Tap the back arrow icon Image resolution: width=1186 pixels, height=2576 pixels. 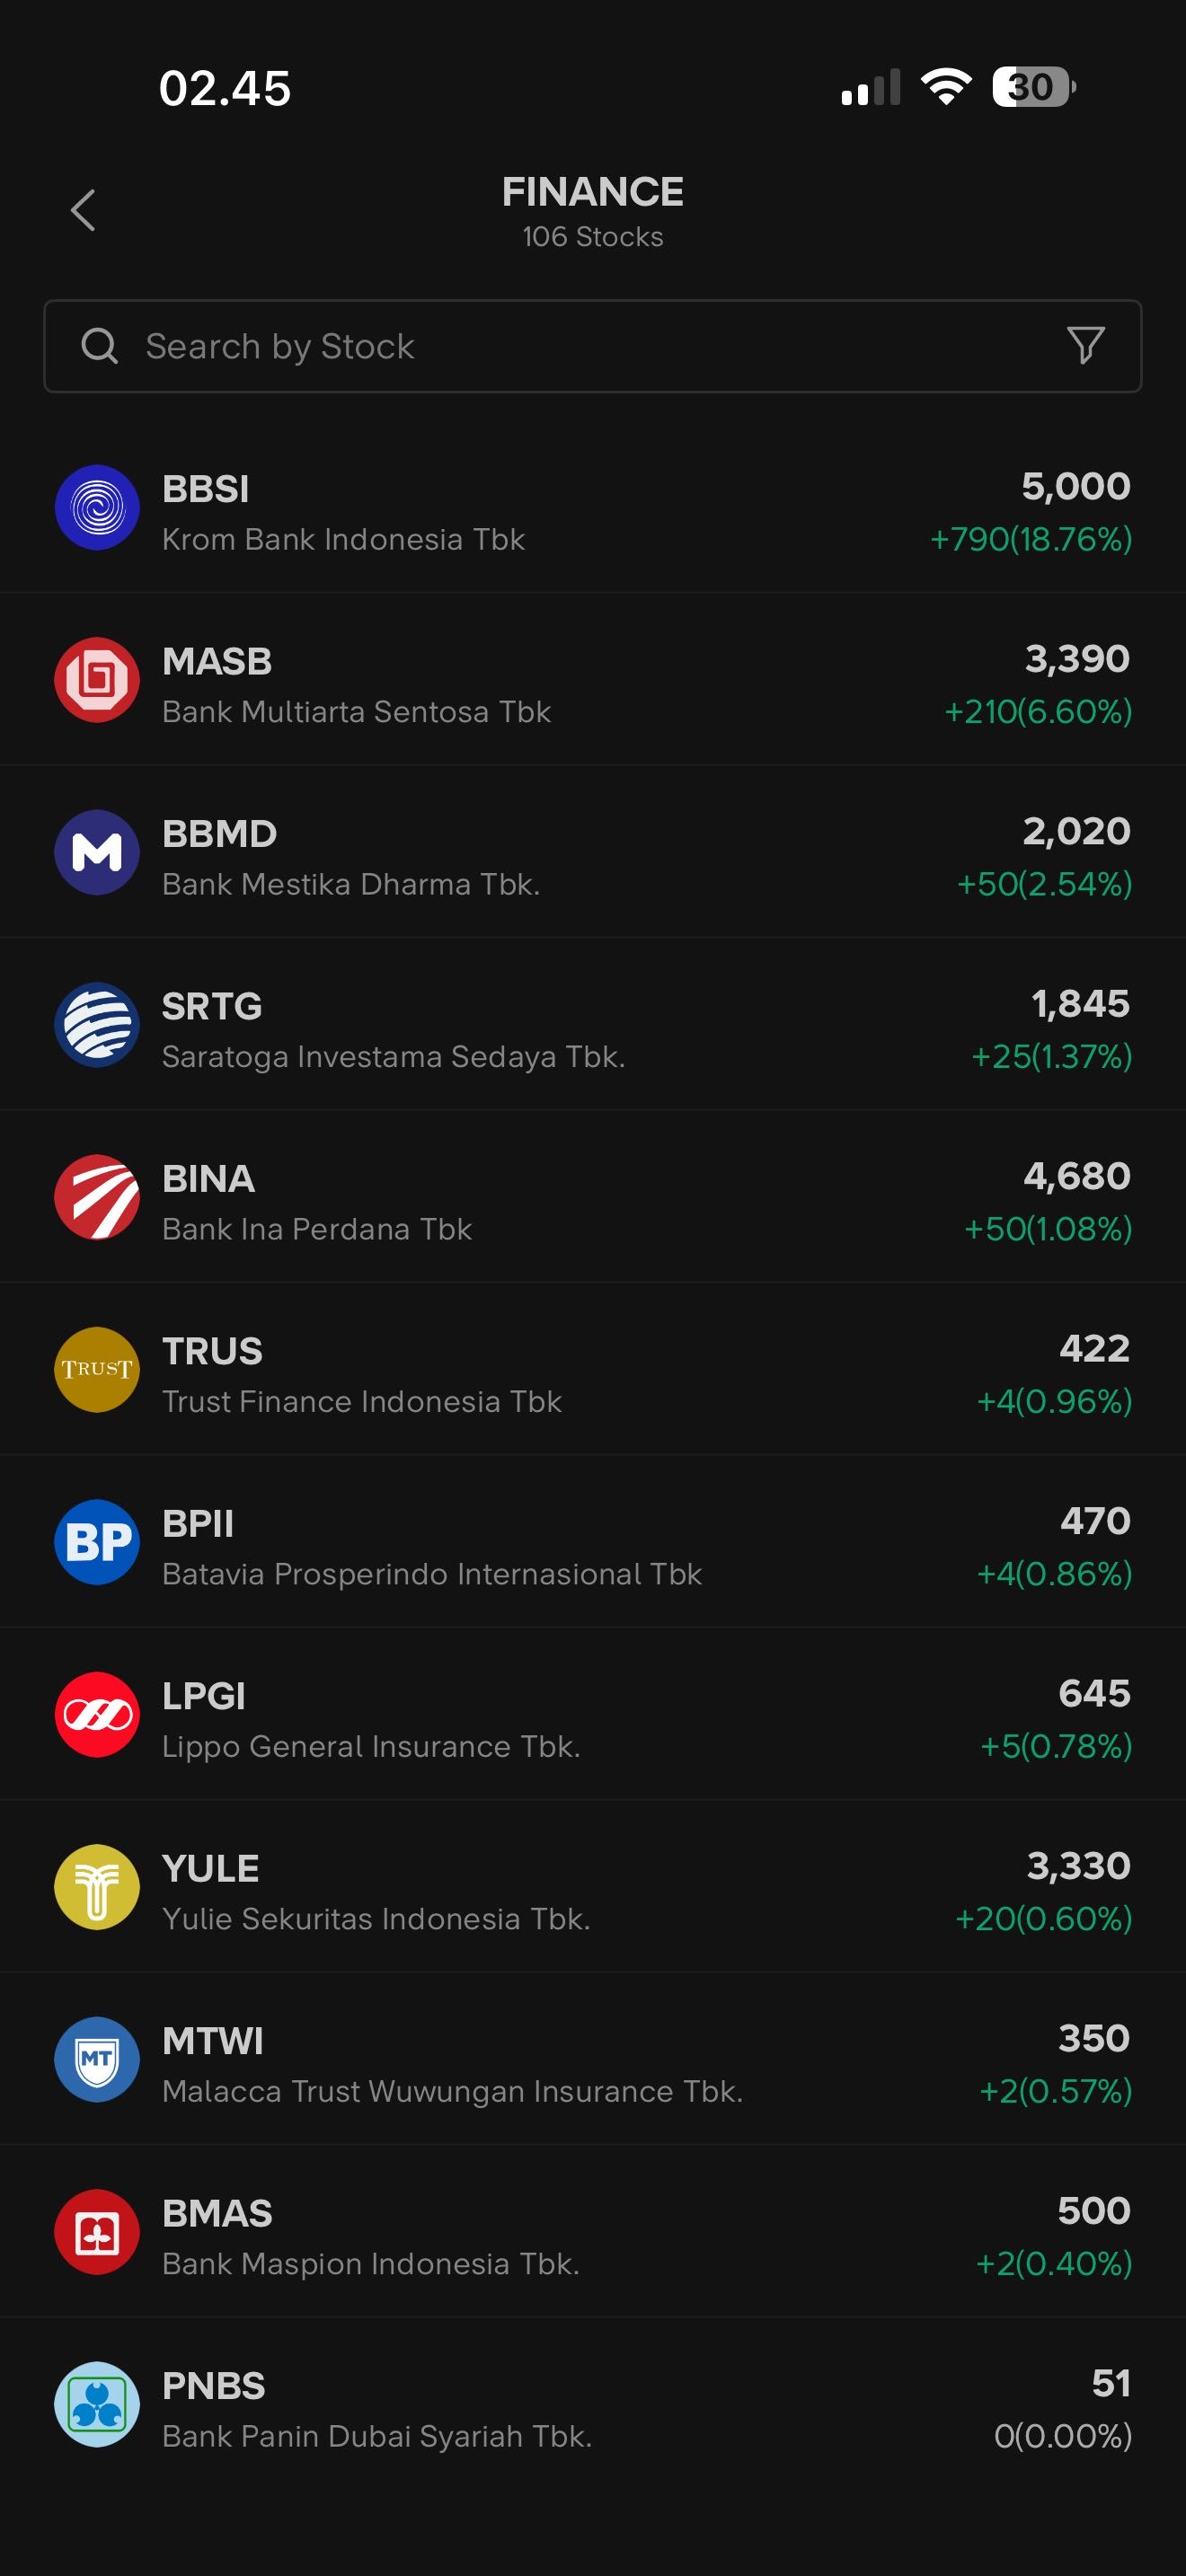pos(84,210)
